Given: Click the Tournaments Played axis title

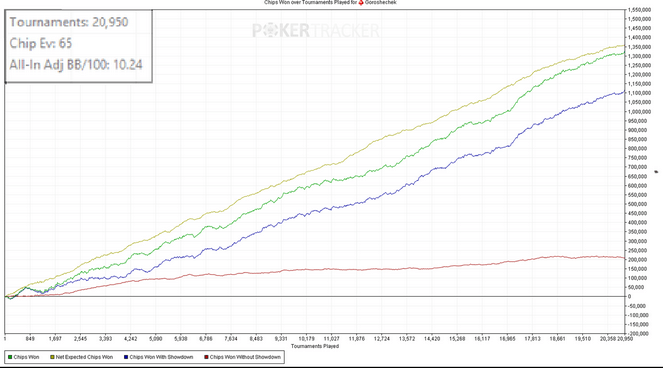Looking at the screenshot, I should (315, 346).
